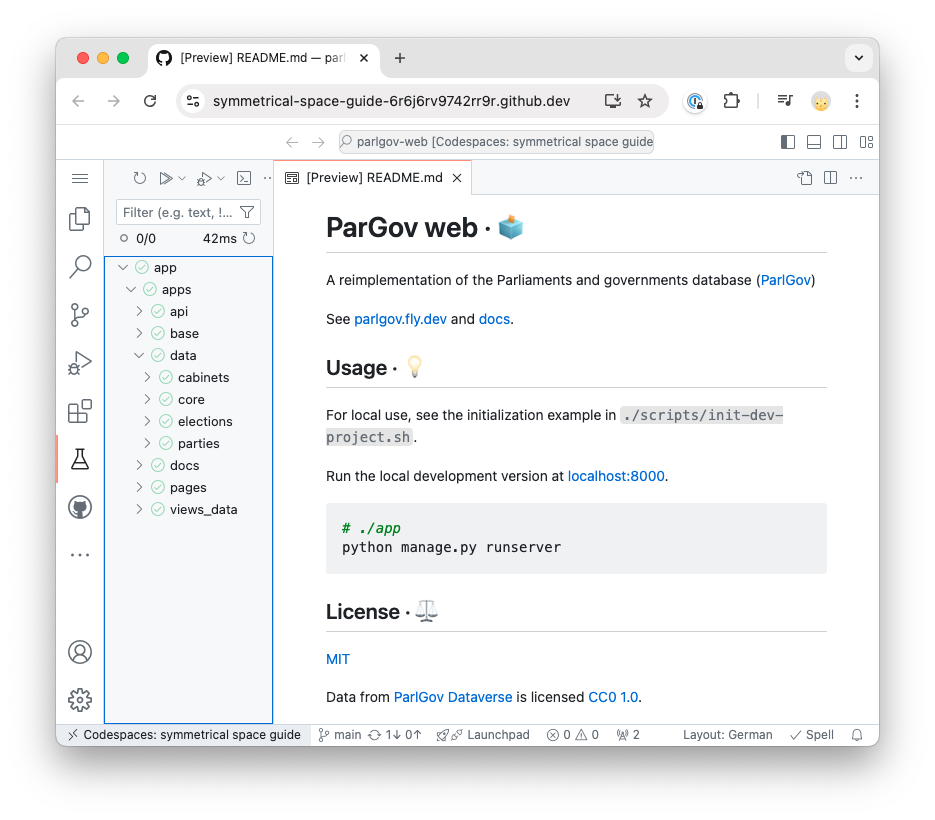This screenshot has height=820, width=935.
Task: Open the localhost:8000 link
Action: pos(616,476)
